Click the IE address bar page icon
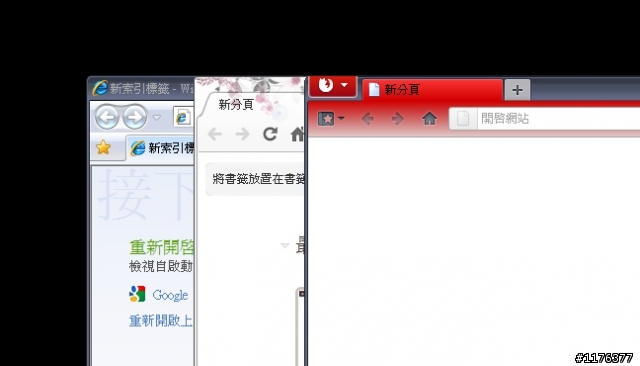The width and height of the screenshot is (640, 366). pos(182,118)
